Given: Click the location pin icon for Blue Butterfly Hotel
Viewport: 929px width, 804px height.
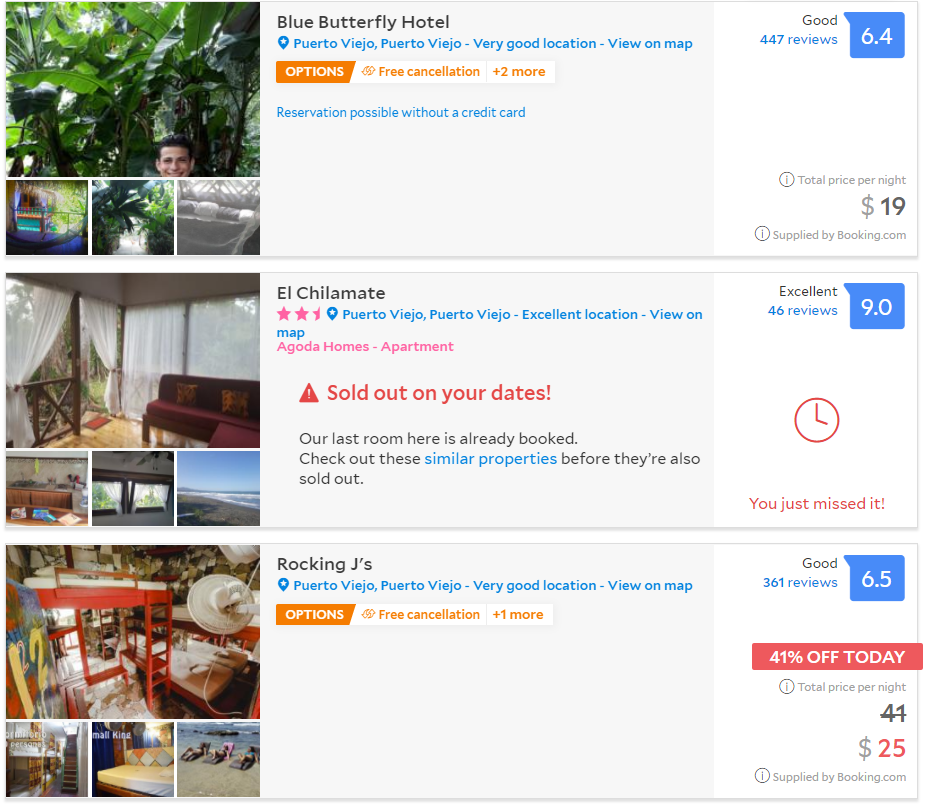Looking at the screenshot, I should click(x=283, y=44).
